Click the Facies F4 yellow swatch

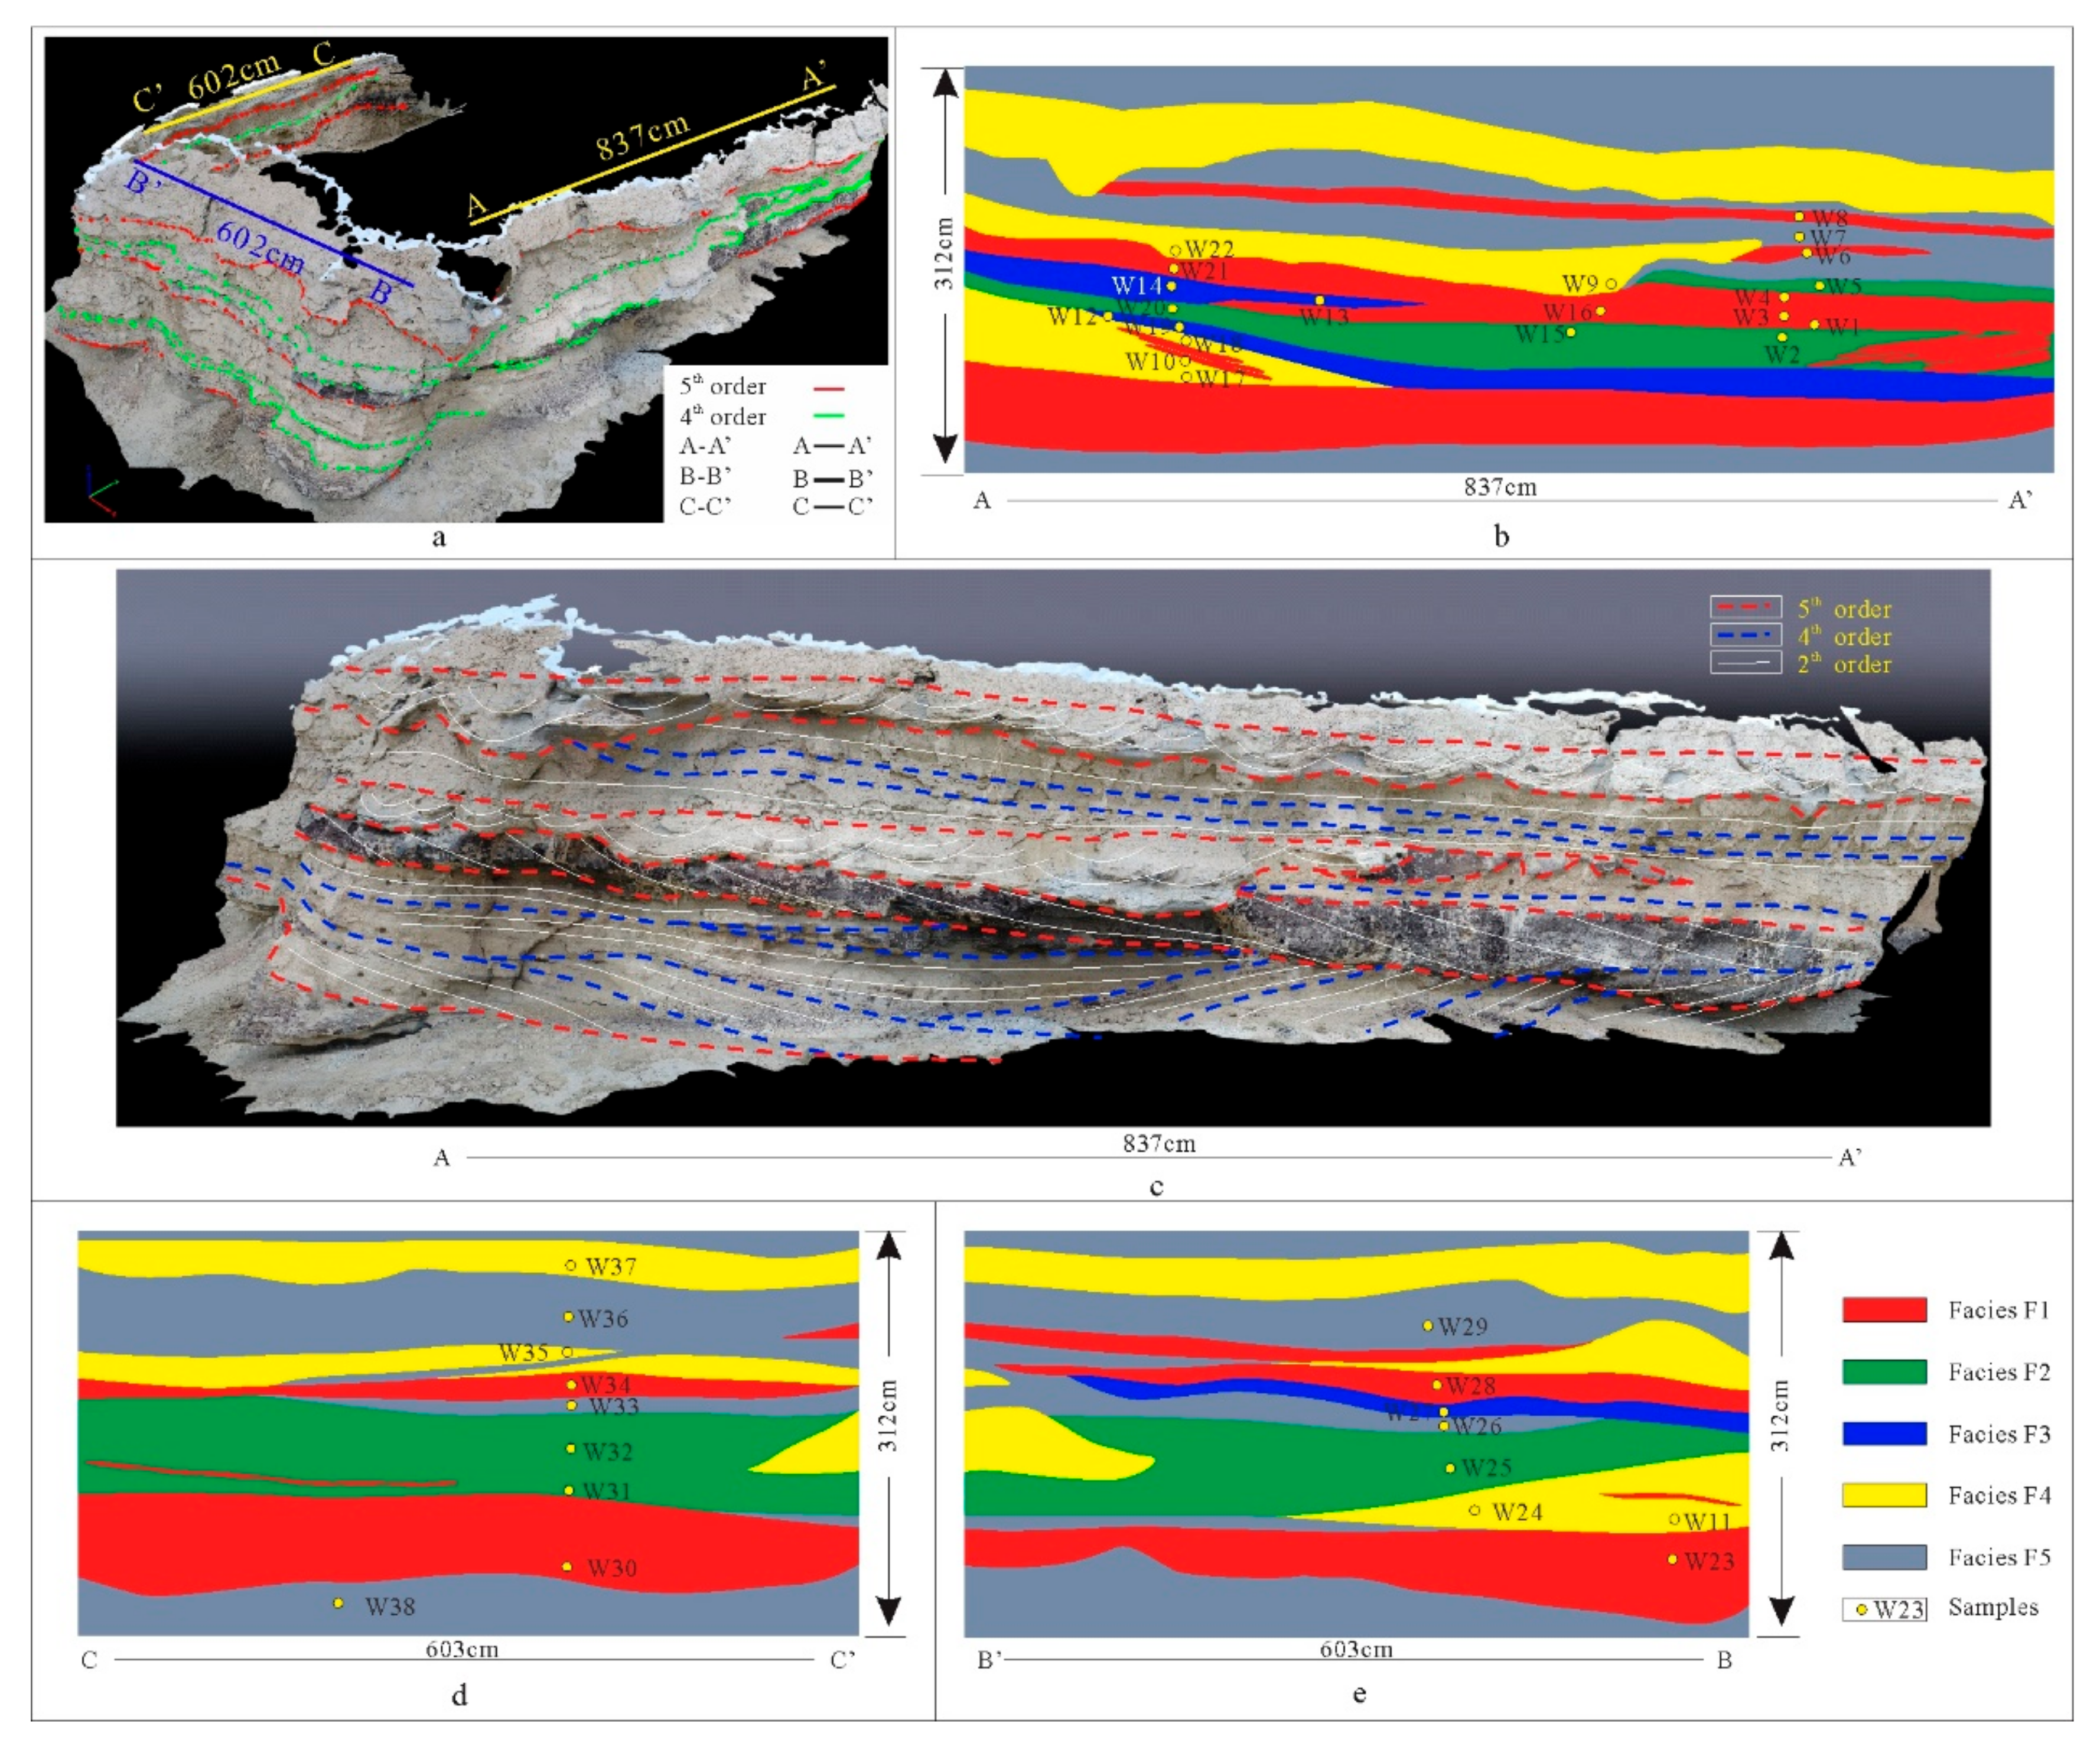point(1884,1495)
